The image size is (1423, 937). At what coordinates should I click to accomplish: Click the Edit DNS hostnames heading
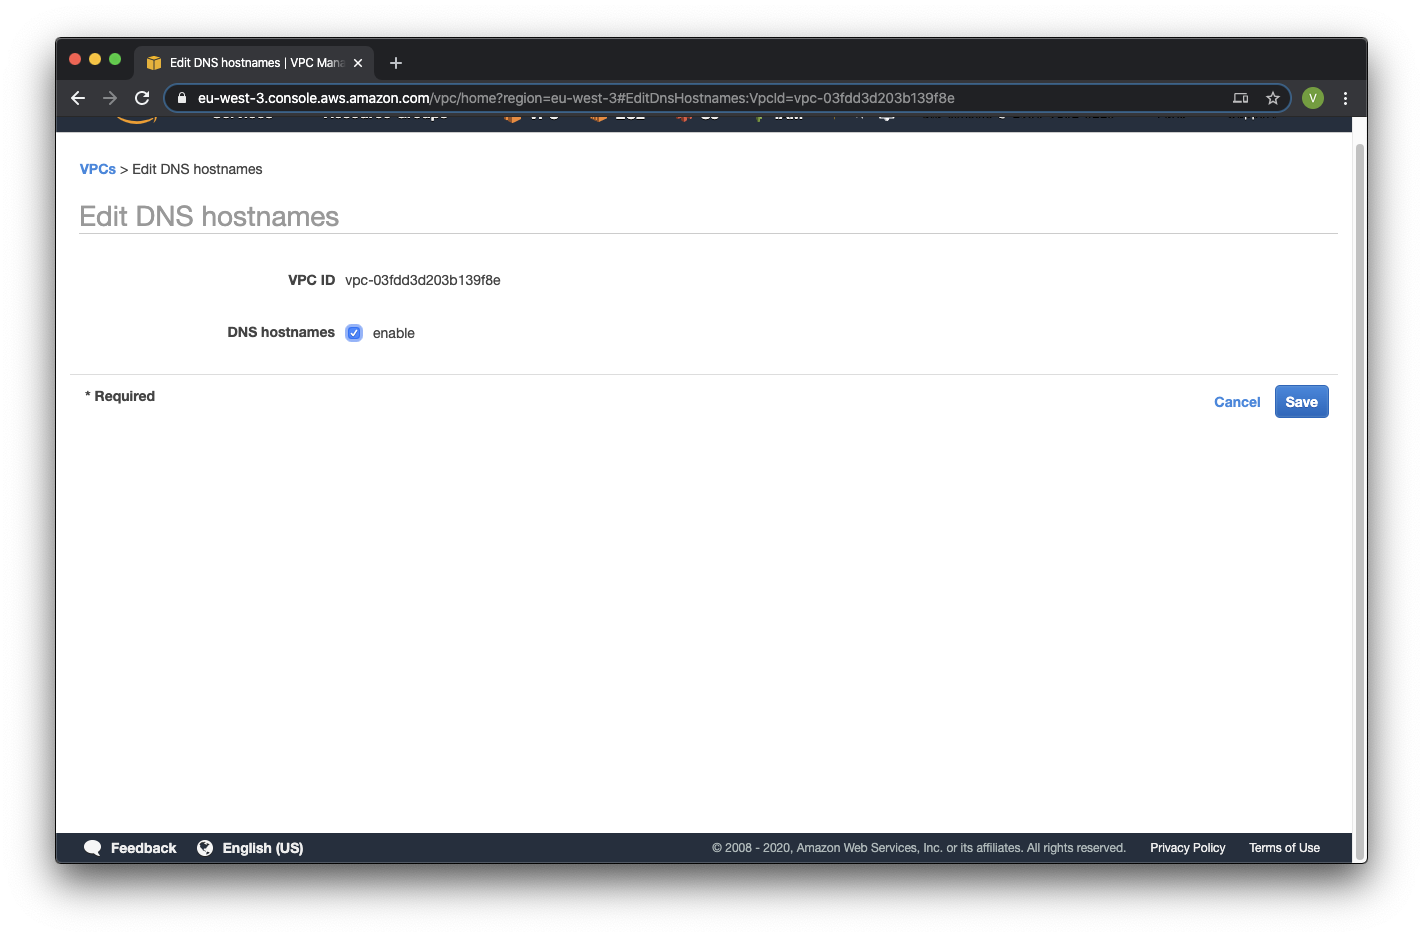[209, 216]
